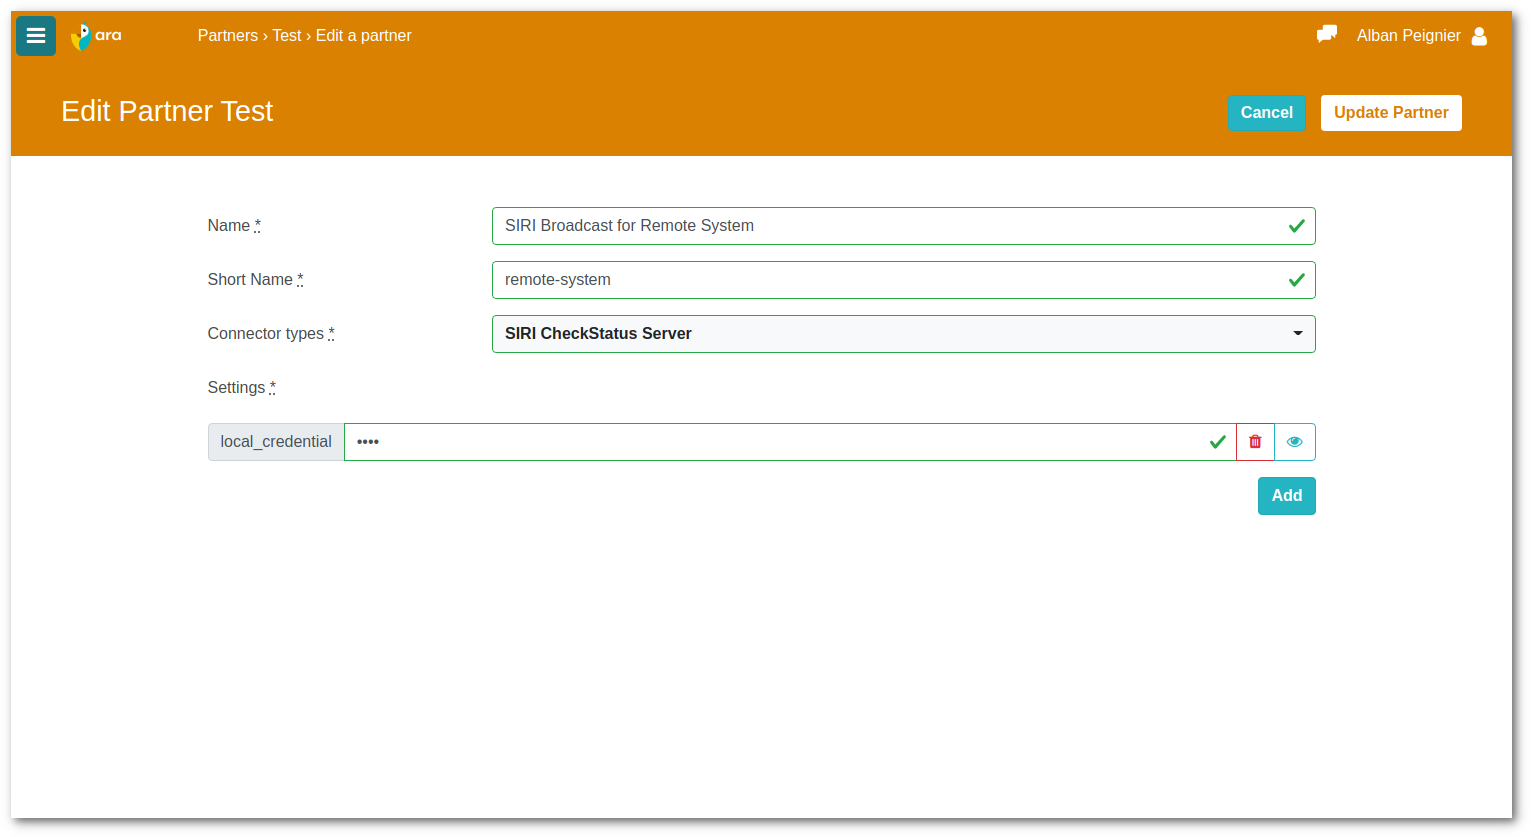The height and width of the screenshot is (837, 1531).
Task: Click the green checkmark in Name field
Action: coord(1297,226)
